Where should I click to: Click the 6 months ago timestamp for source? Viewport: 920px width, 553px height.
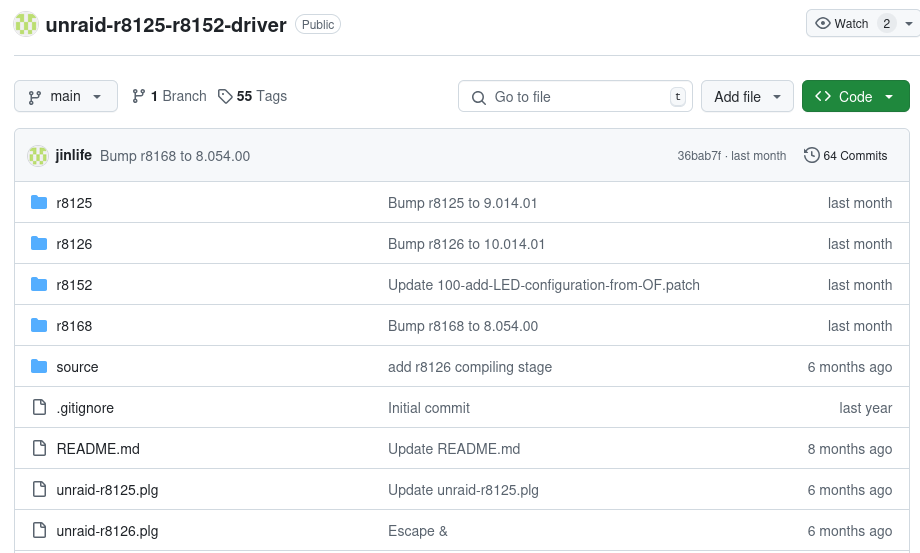tap(850, 367)
